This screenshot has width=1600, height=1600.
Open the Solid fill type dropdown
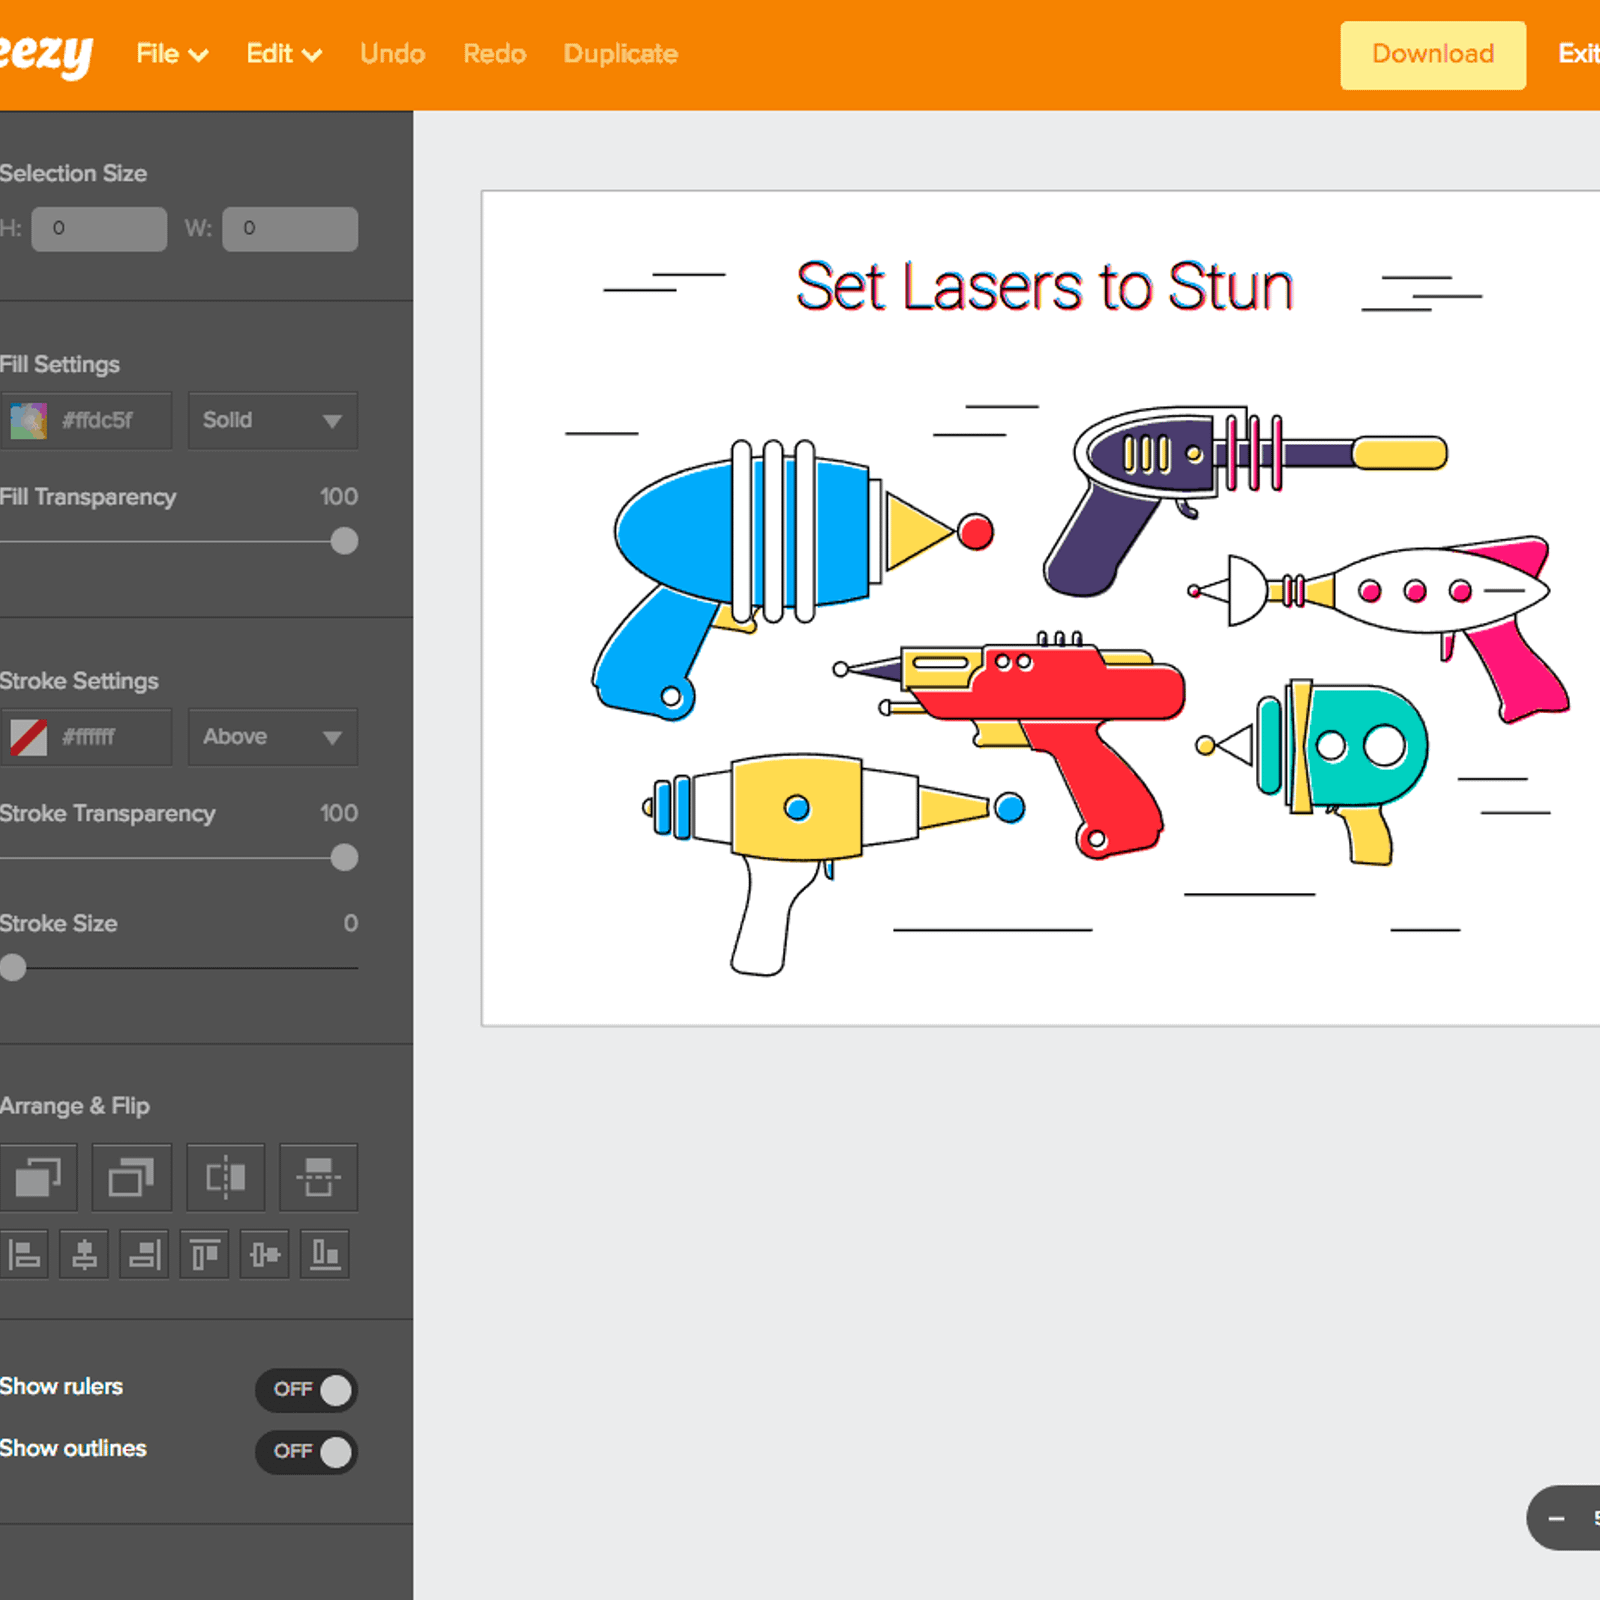pos(273,420)
